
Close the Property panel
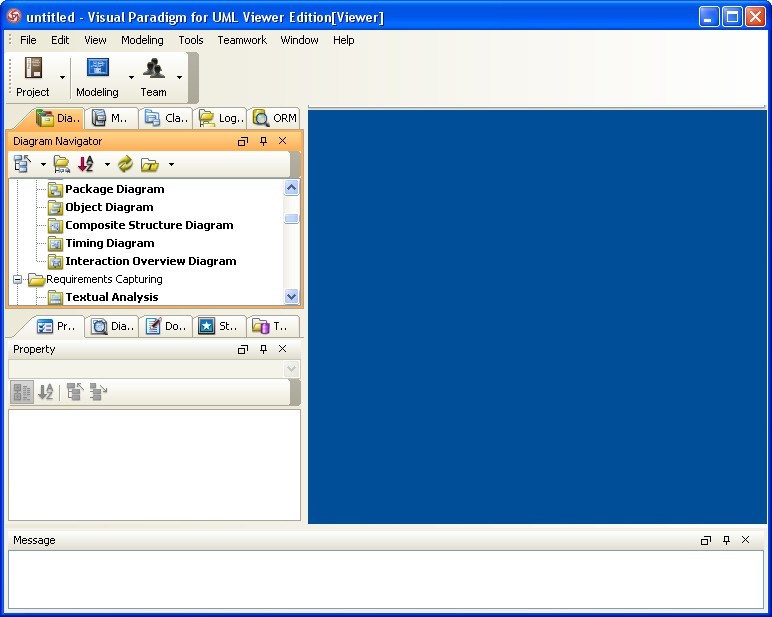(283, 349)
